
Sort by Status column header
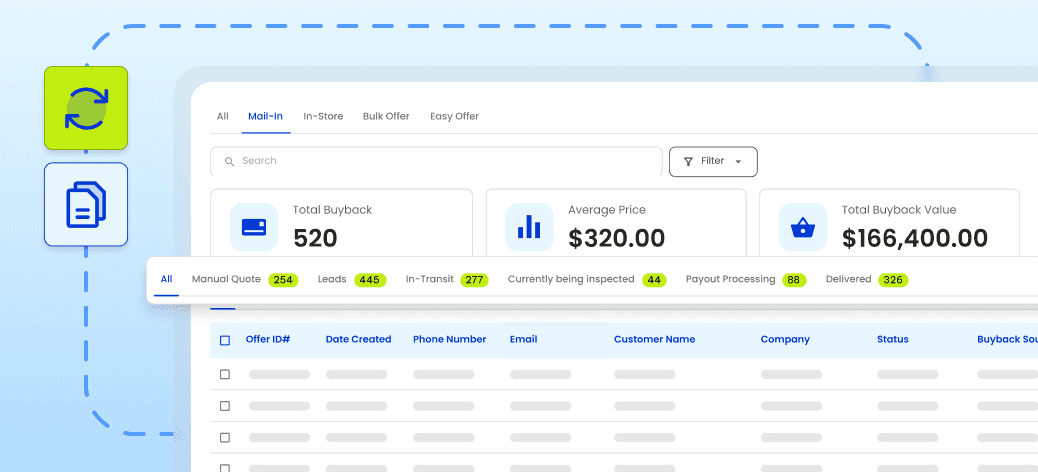point(892,339)
